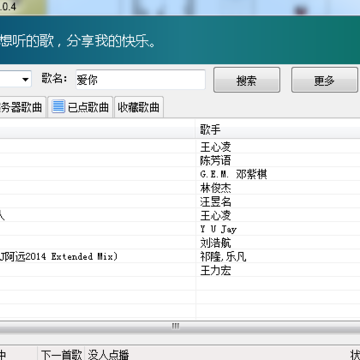This screenshot has height=360, width=360.
Task: Click the song title ending Extended Mix)
Action: coord(59,257)
